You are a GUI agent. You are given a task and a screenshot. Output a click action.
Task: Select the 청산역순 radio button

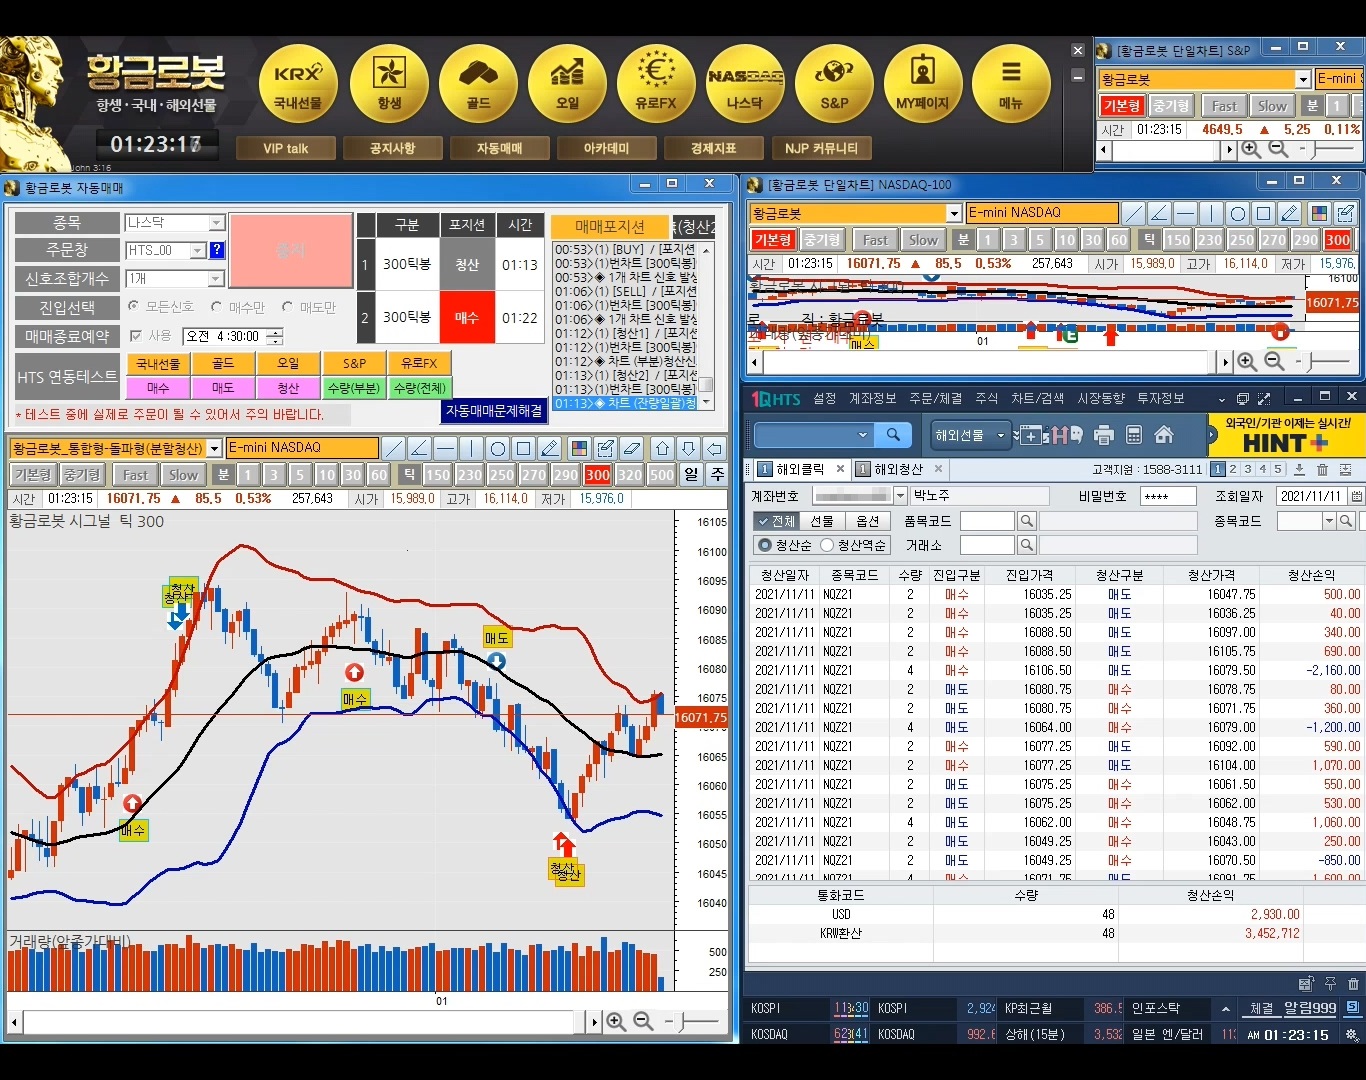(x=827, y=545)
